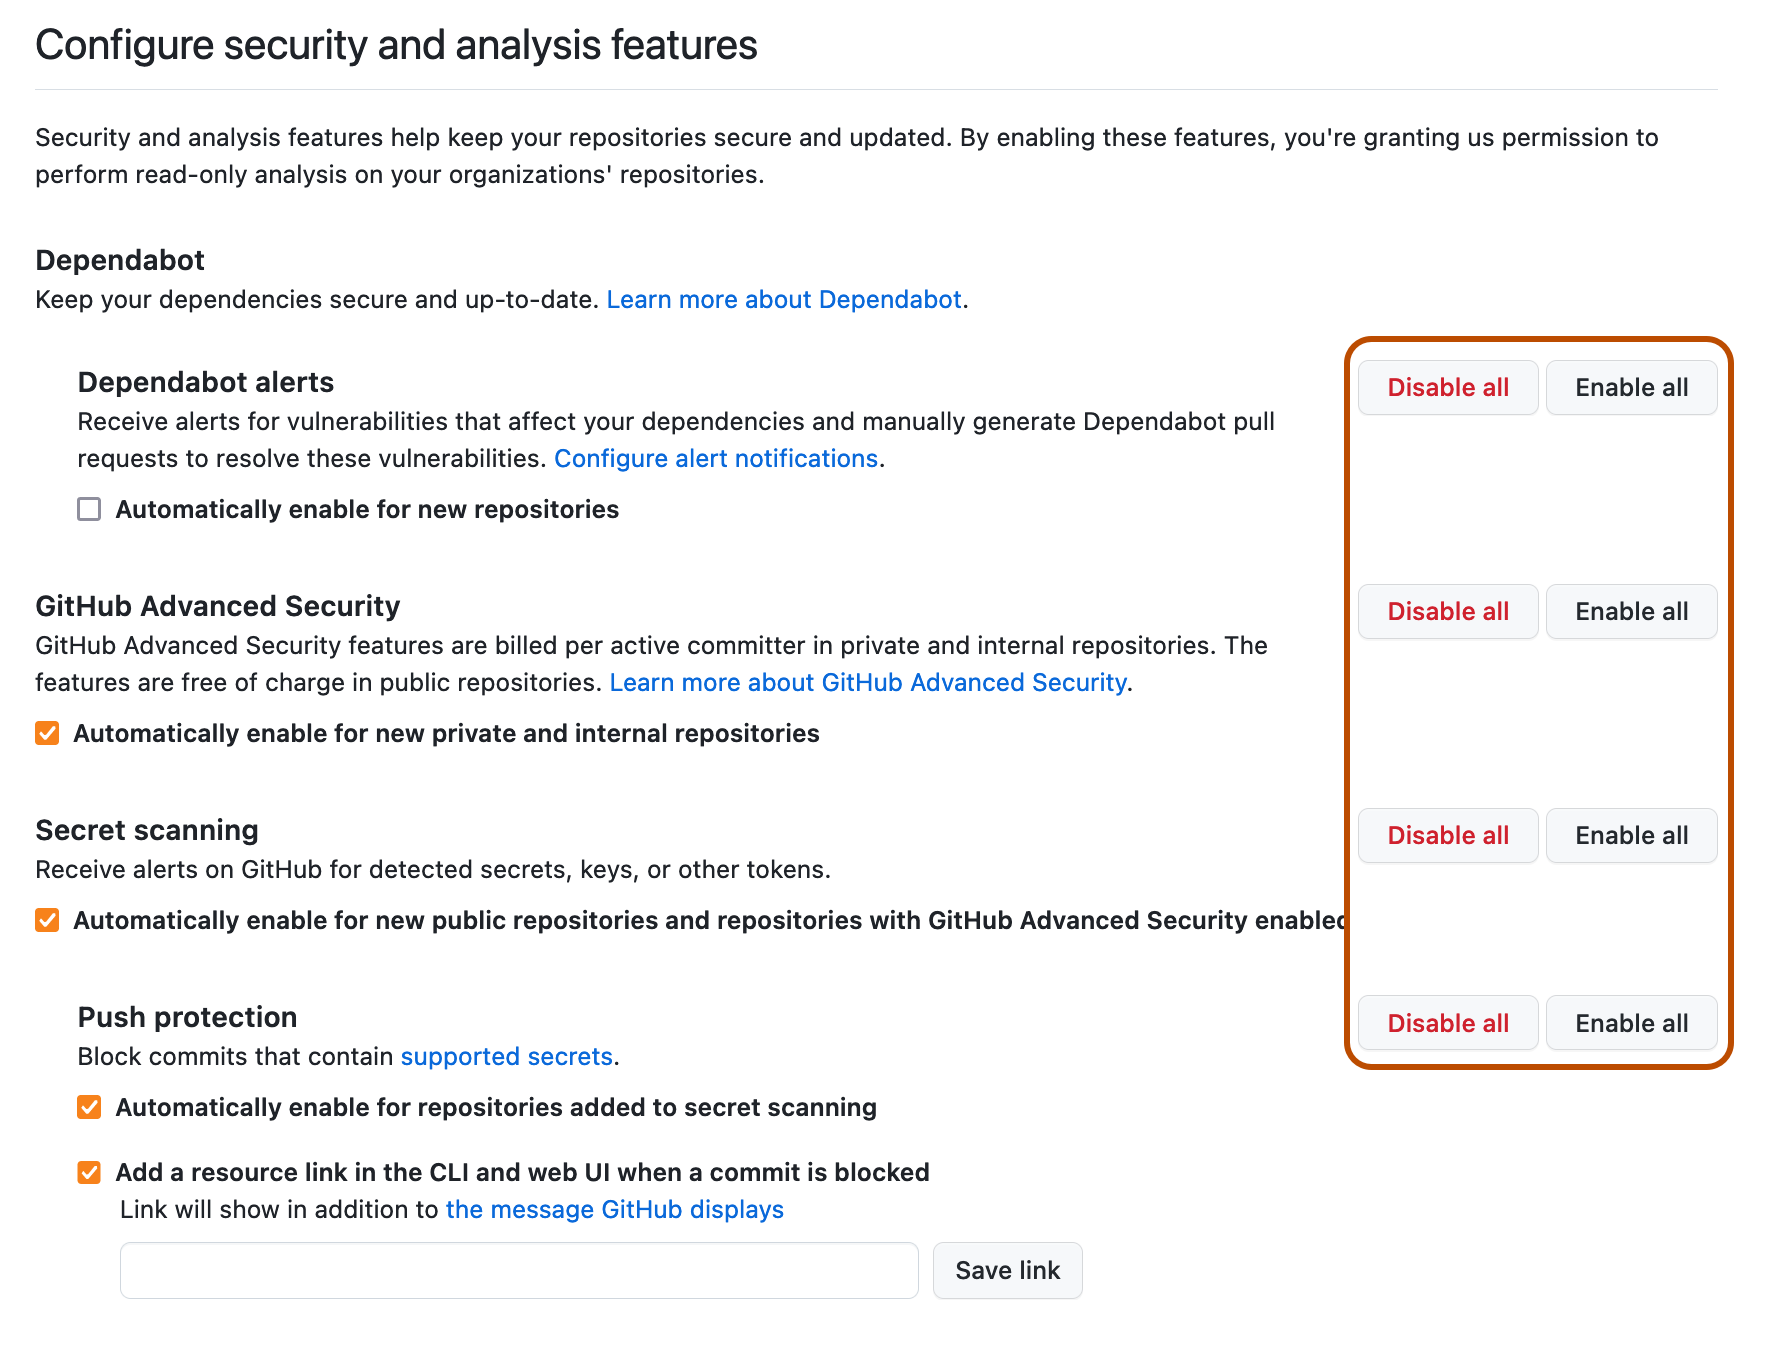
Task: Click Disable all for Secret scanning
Action: click(x=1447, y=835)
